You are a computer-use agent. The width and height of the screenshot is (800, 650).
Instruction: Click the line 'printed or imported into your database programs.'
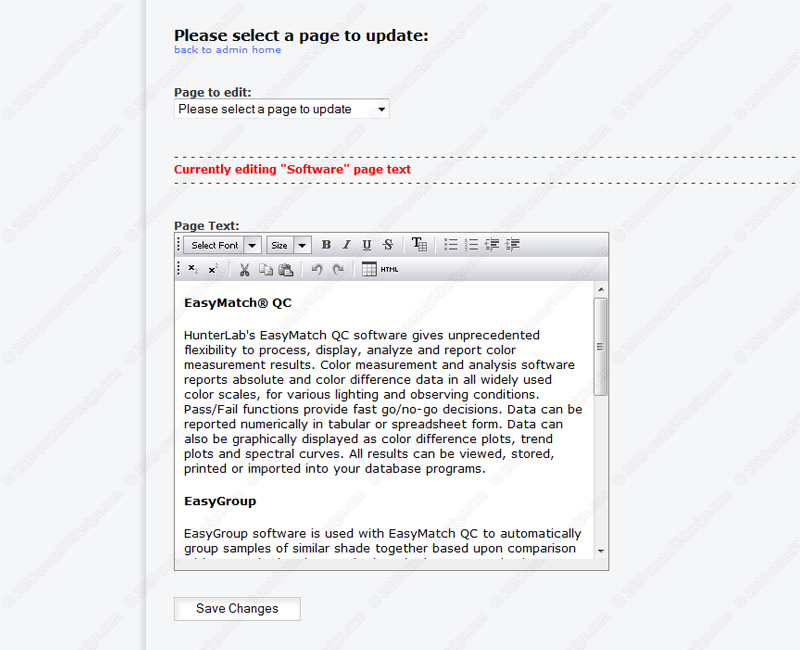335,469
